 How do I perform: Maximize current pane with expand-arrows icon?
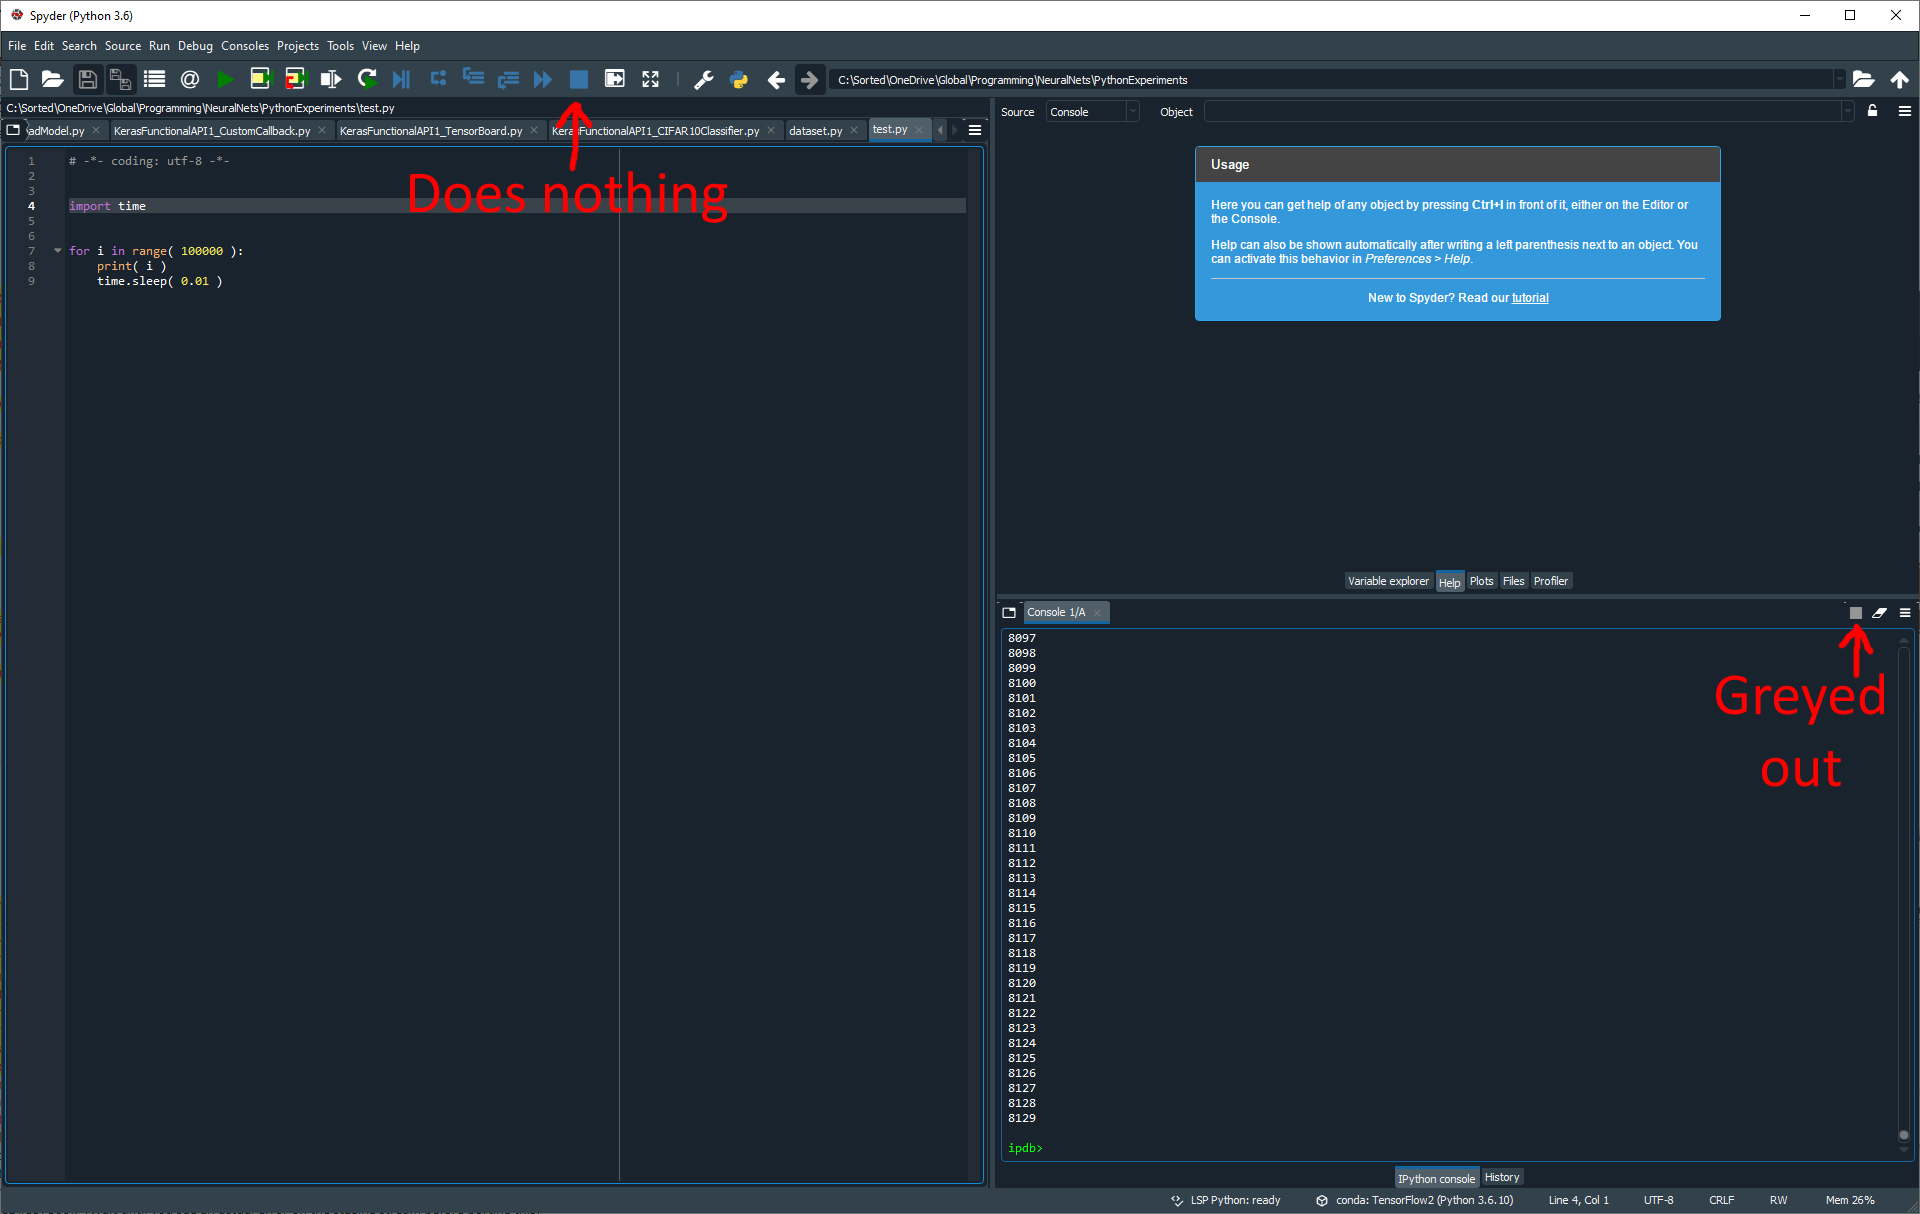click(x=650, y=79)
